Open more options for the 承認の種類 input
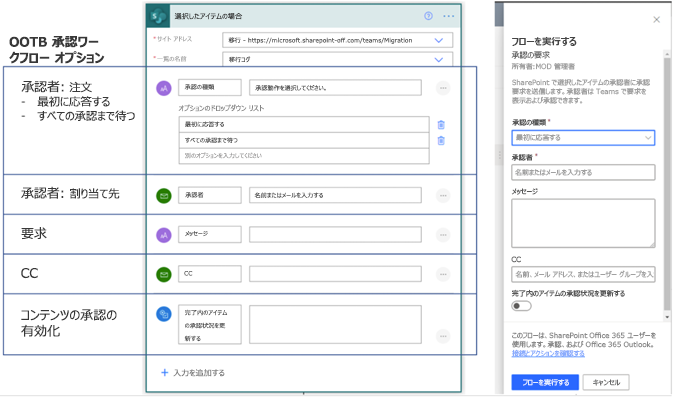The height and width of the screenshot is (399, 677). click(443, 88)
